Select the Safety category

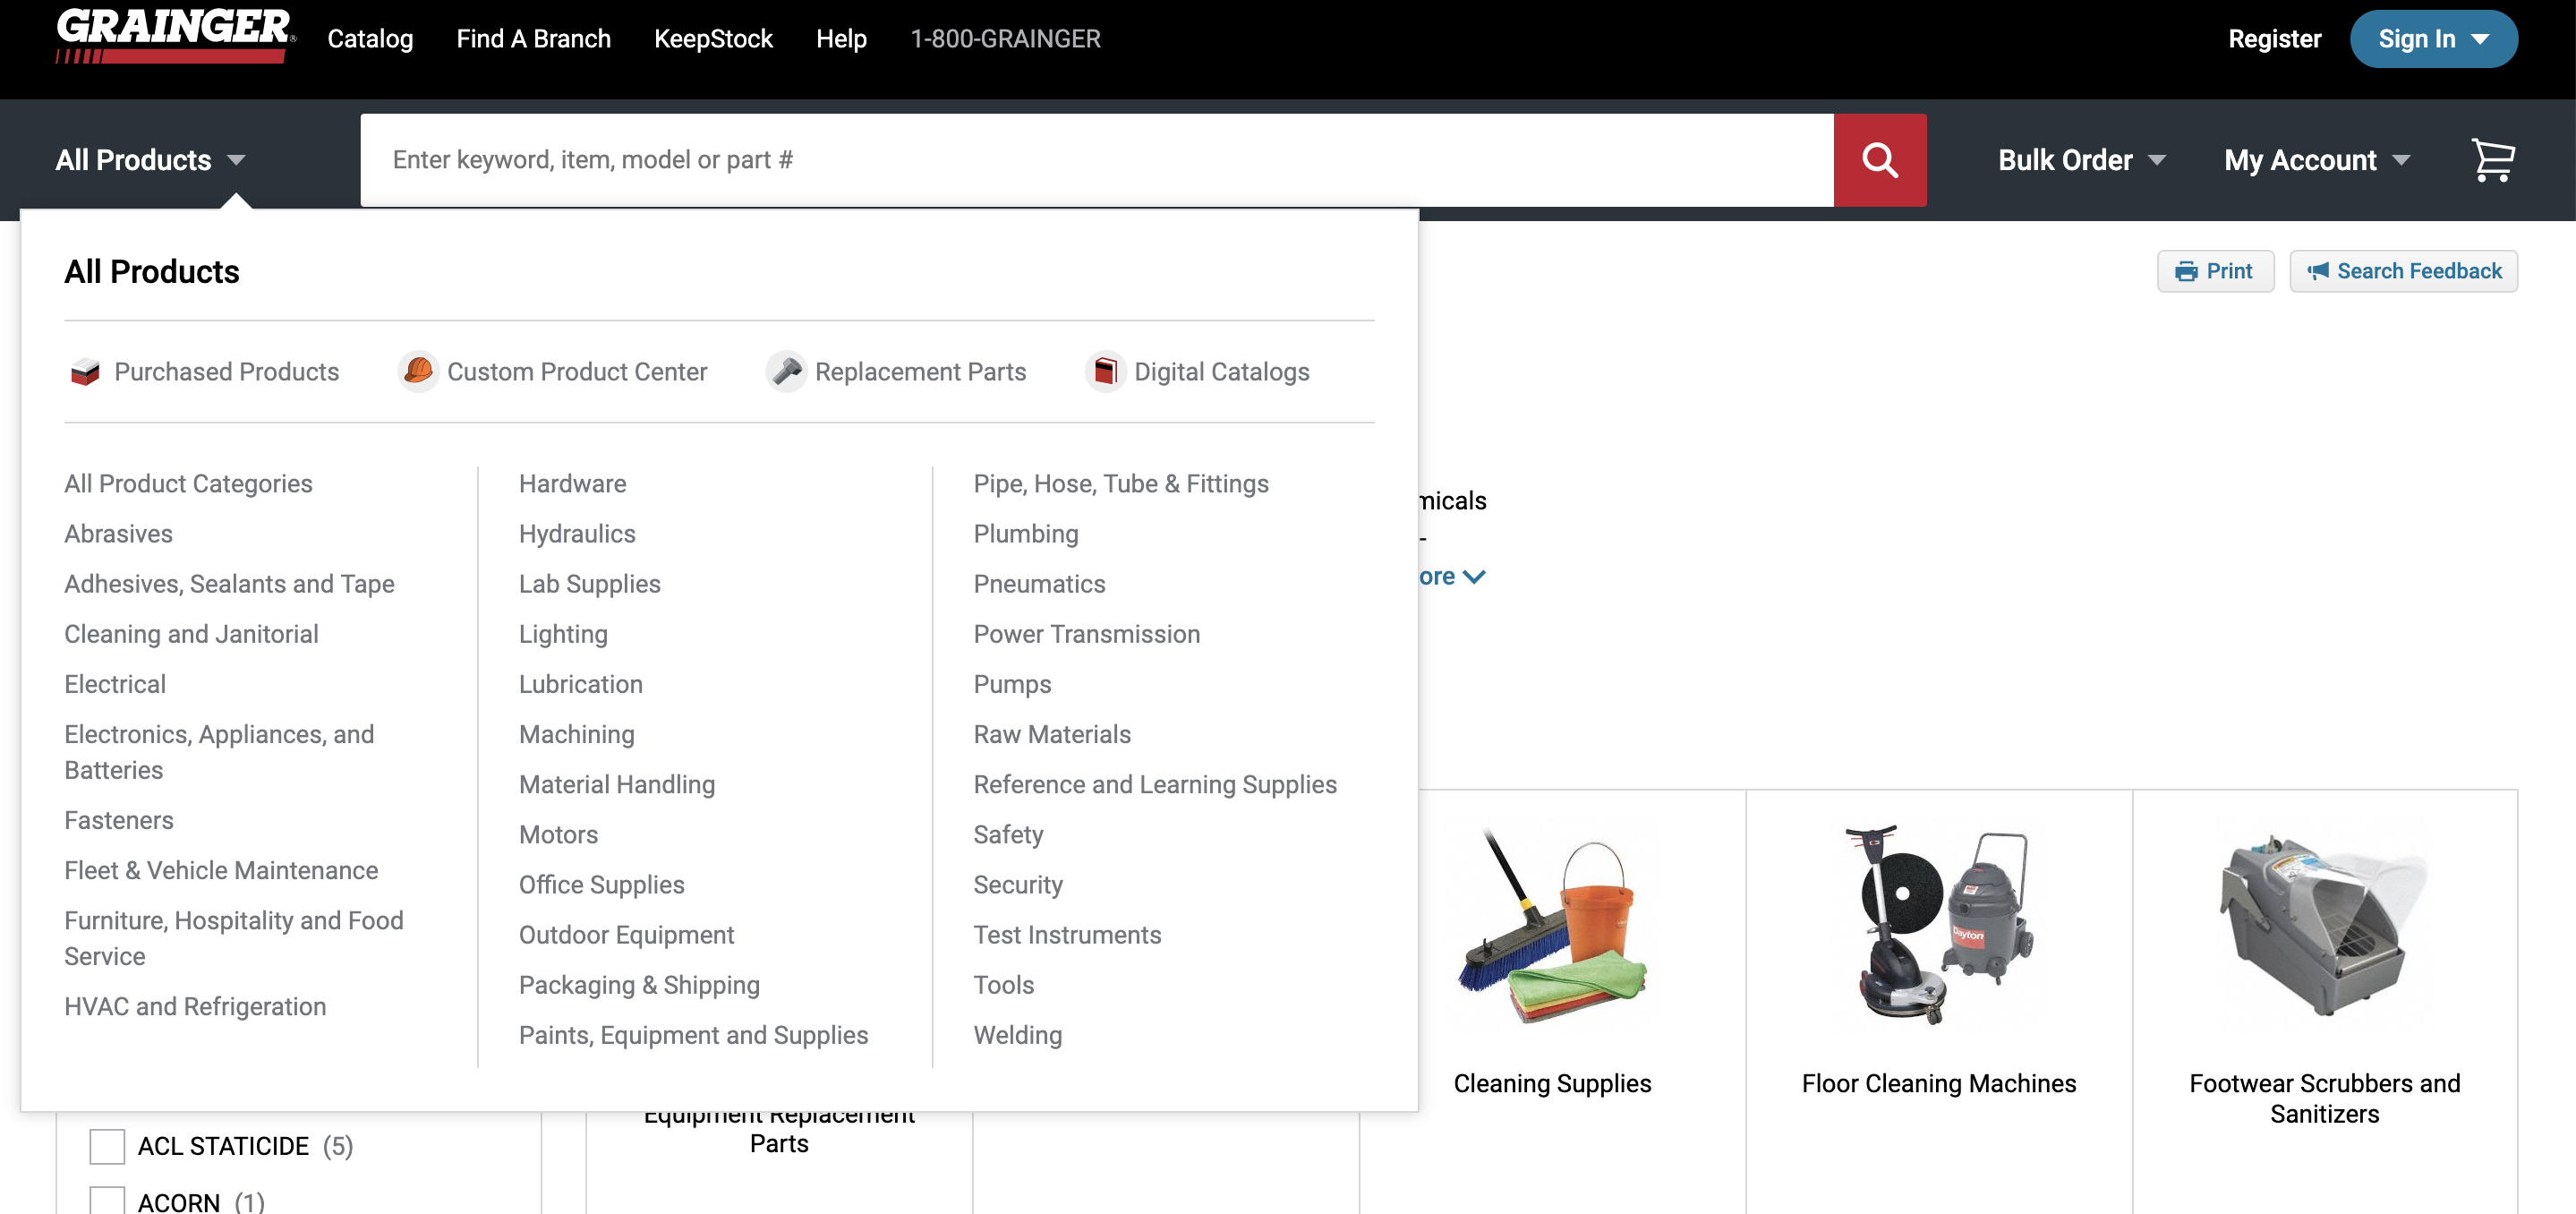click(x=1008, y=834)
